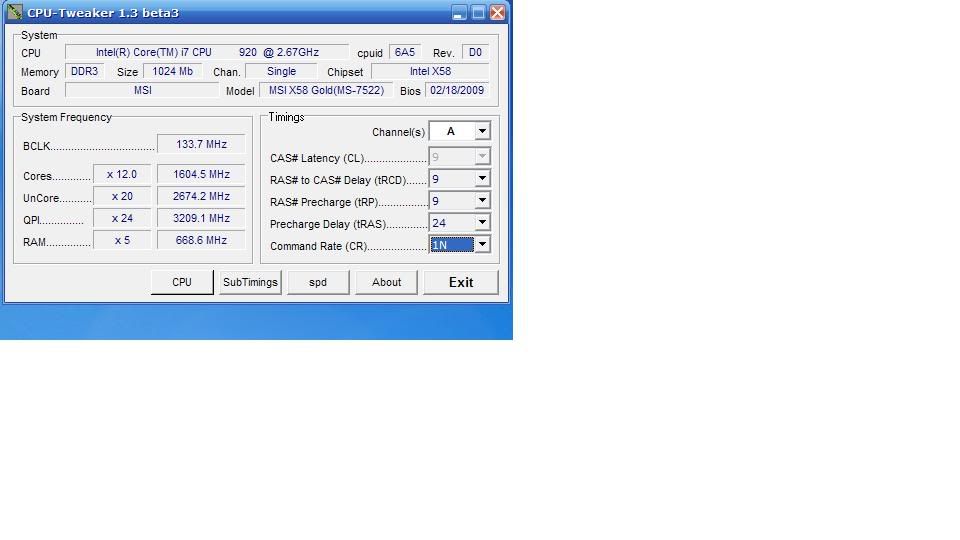Click the Chan. value Single
The width and height of the screenshot is (960, 540).
[281, 72]
